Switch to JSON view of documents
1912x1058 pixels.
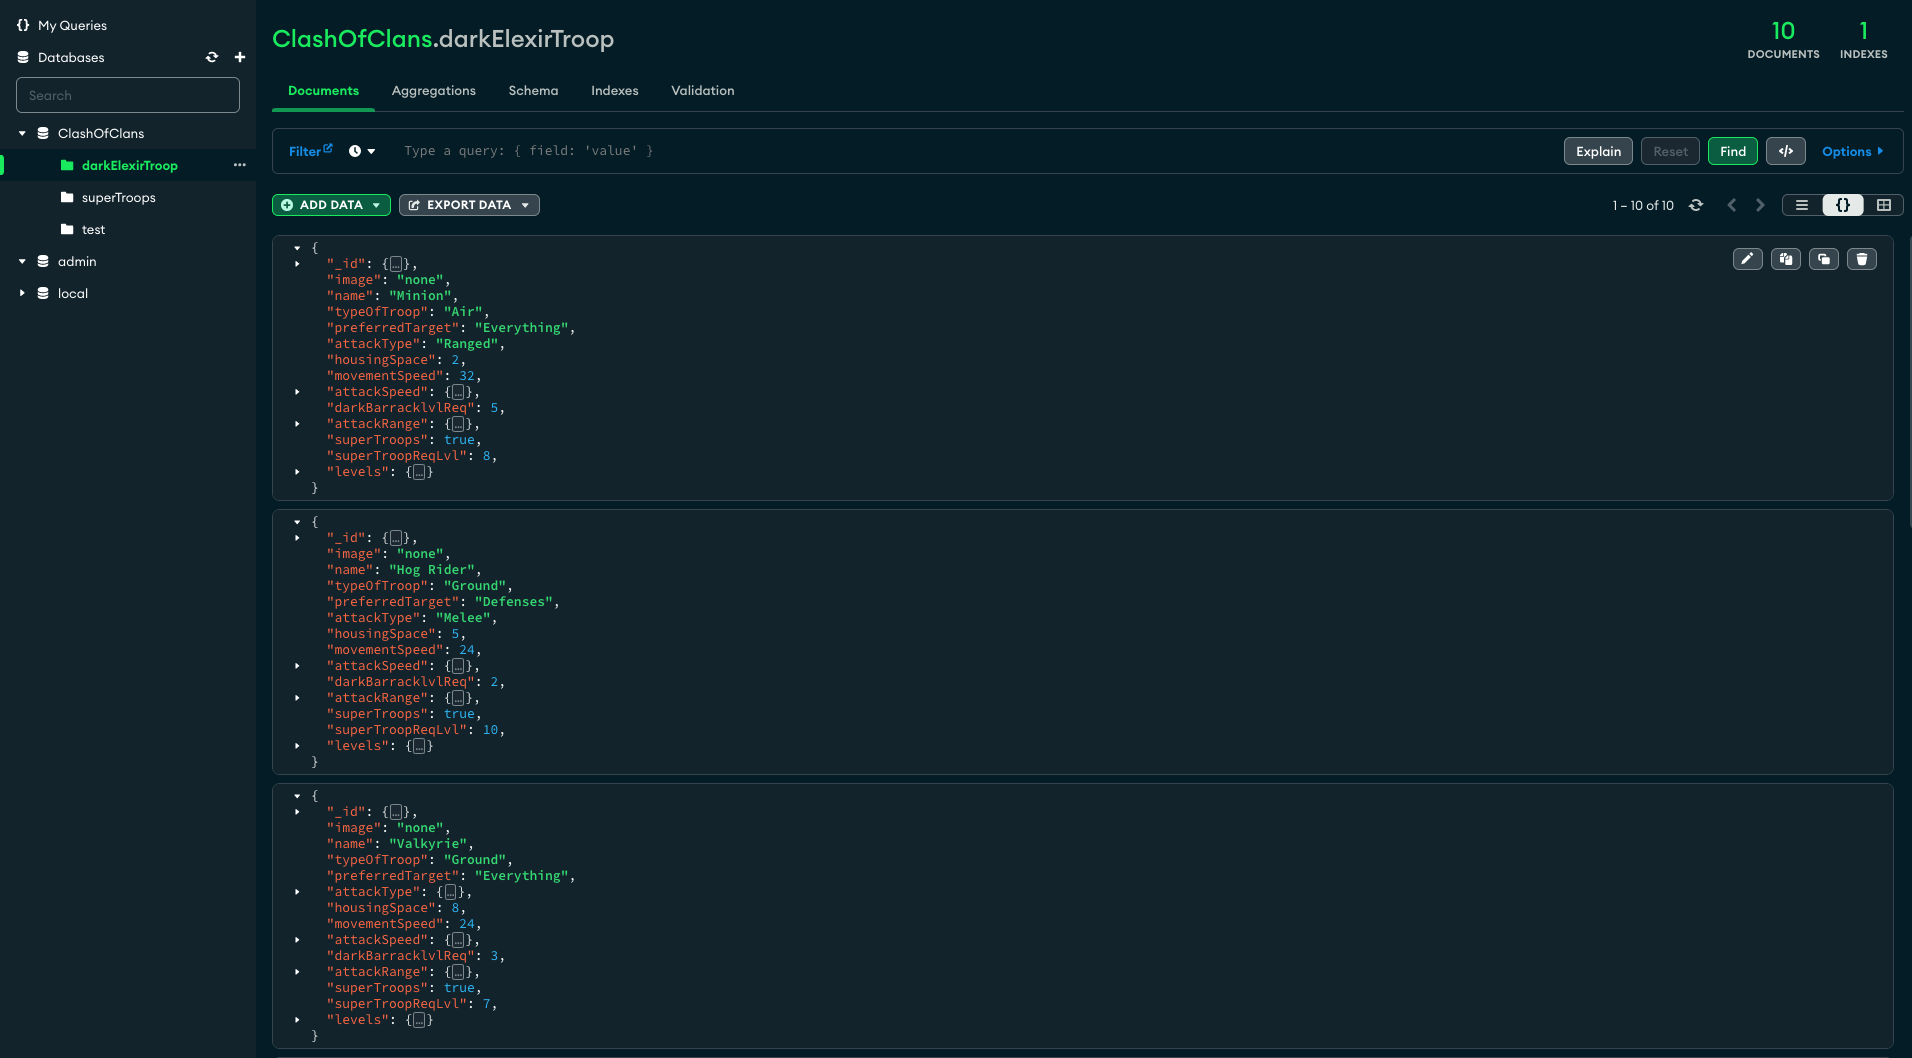click(x=1842, y=205)
